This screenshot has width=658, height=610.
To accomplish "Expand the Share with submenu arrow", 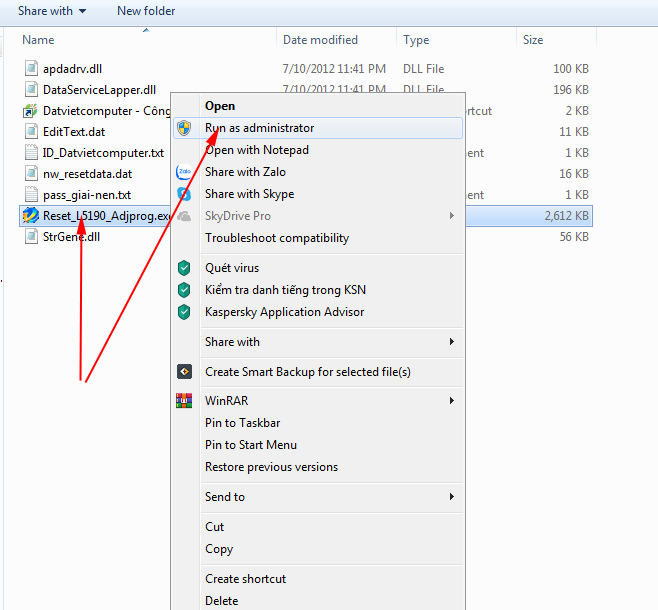I will coord(452,341).
